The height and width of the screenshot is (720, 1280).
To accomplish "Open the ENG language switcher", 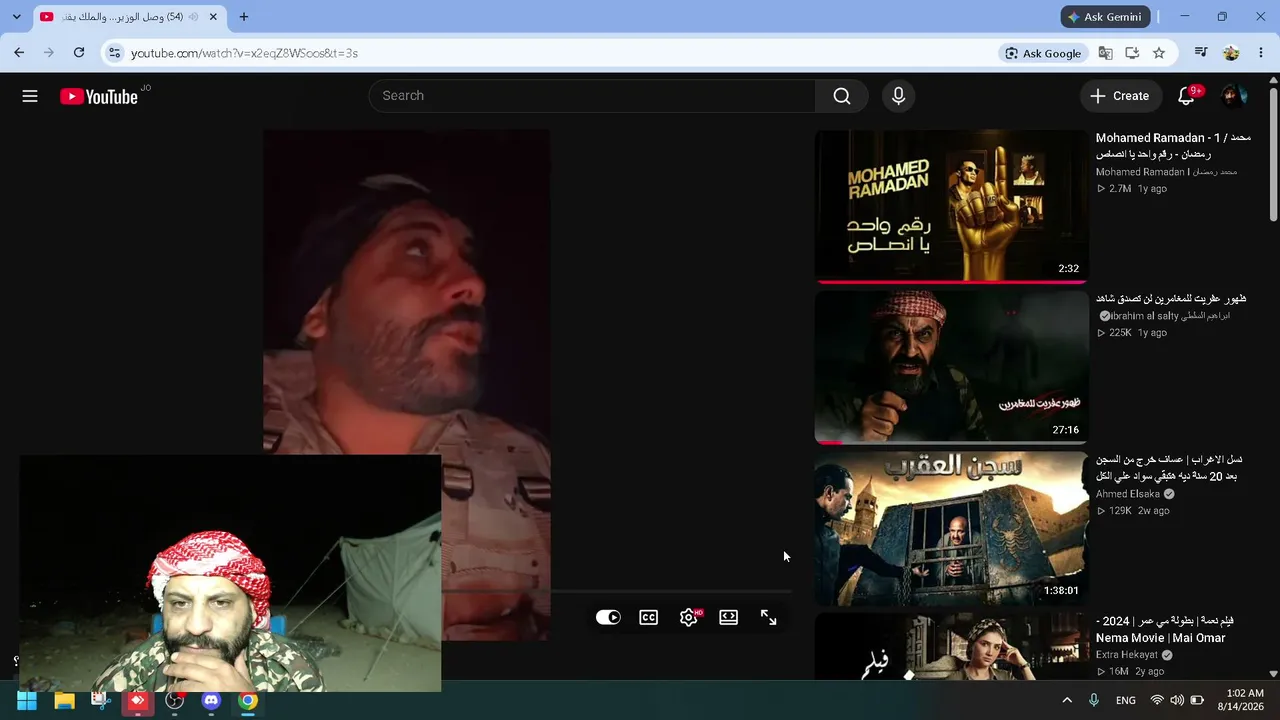I will [x=1126, y=701].
